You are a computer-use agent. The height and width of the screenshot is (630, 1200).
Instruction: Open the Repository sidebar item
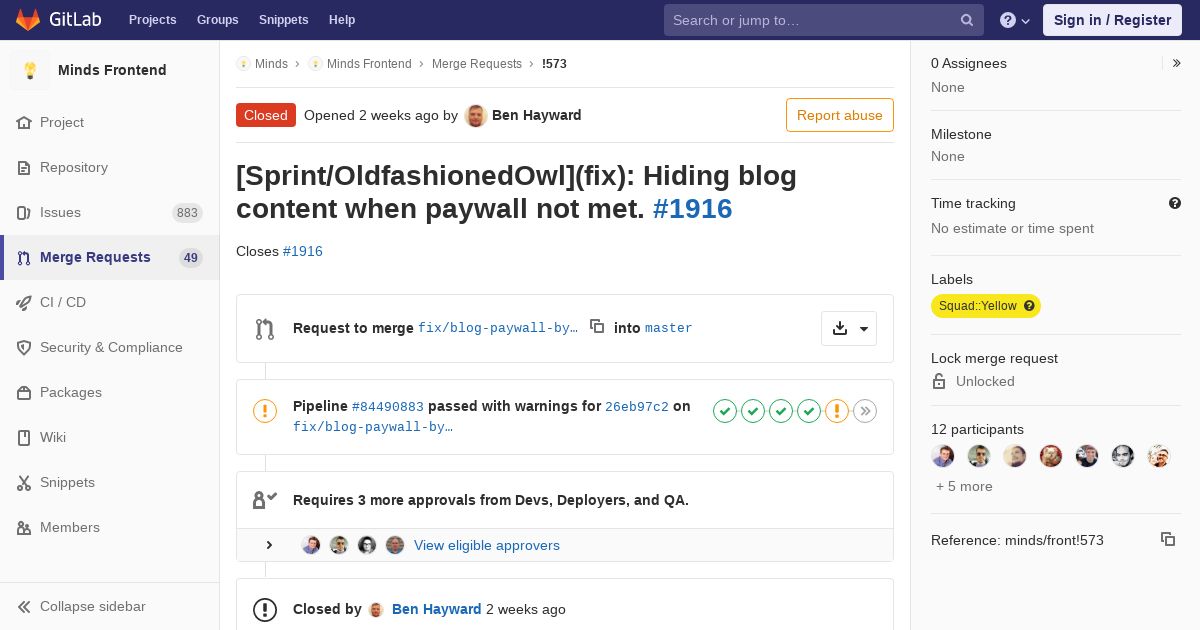tap(110, 167)
